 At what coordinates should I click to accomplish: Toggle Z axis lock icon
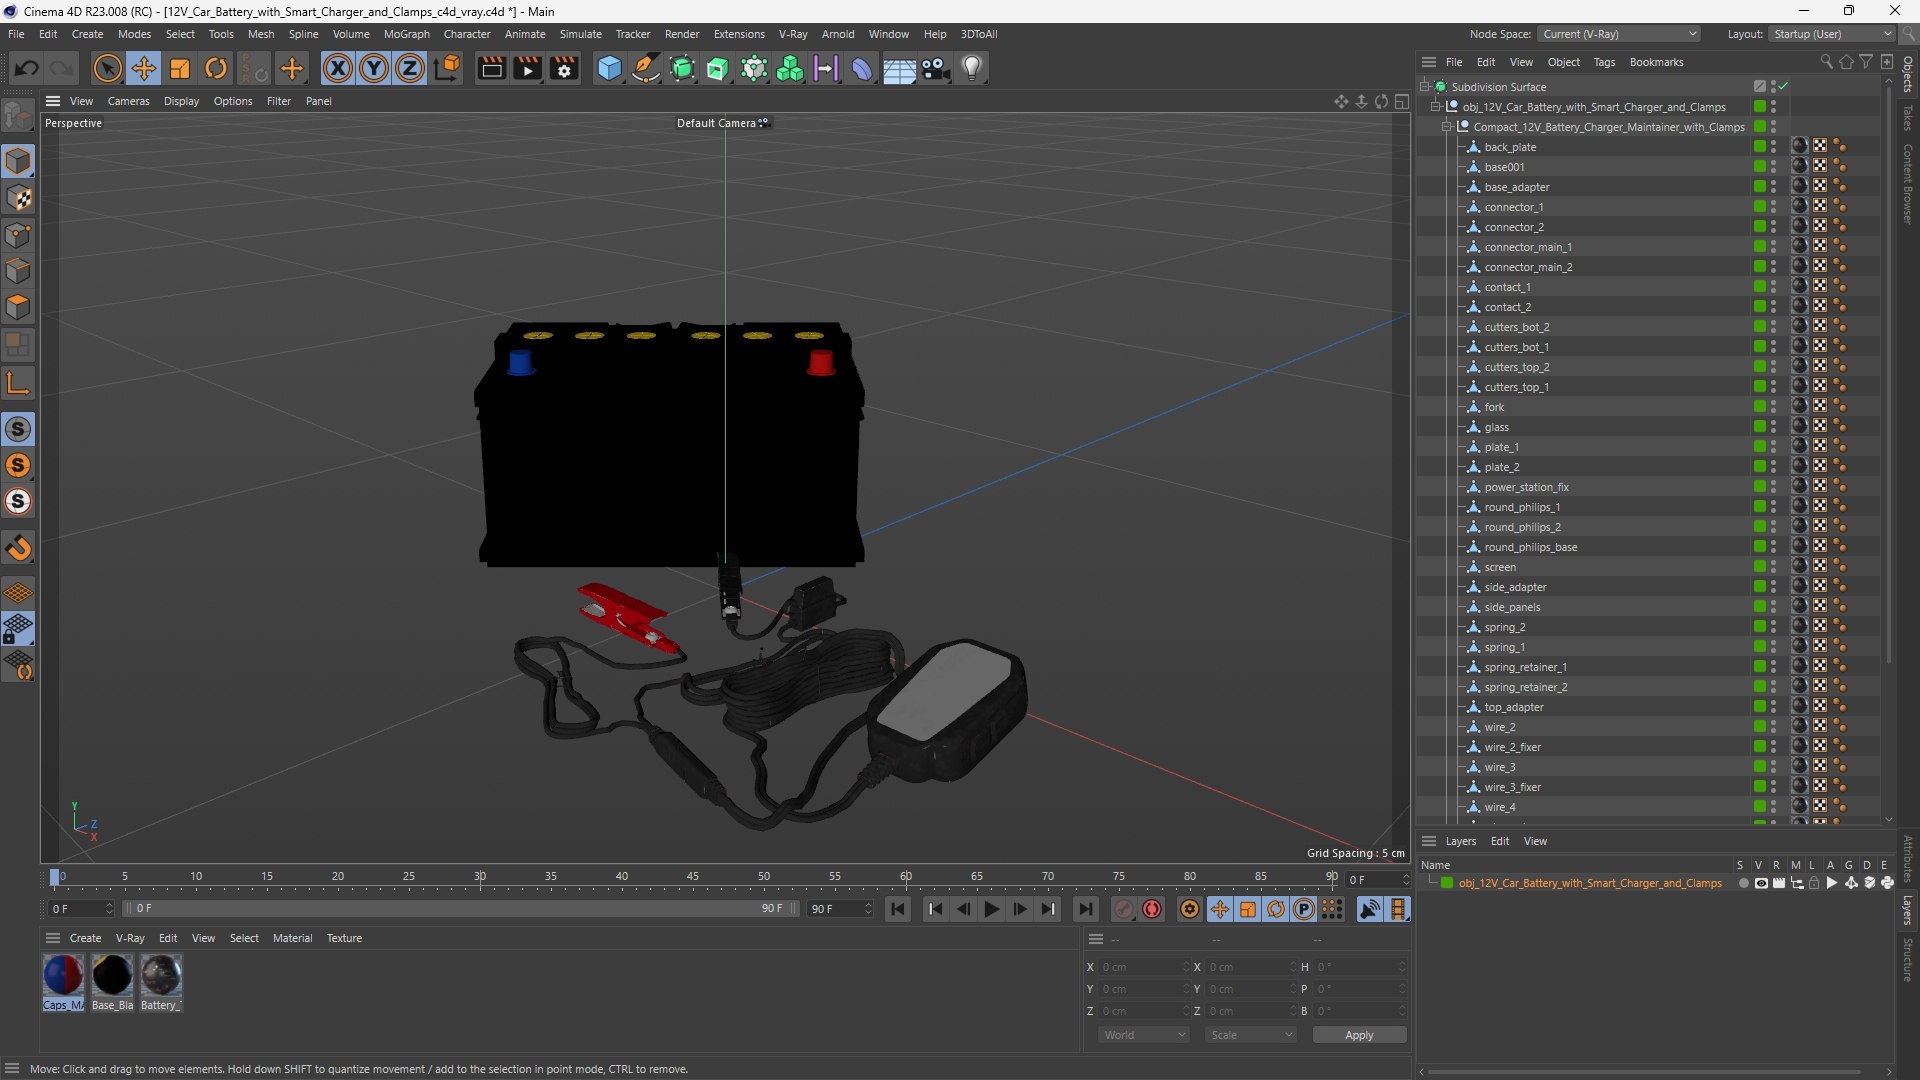coord(410,68)
